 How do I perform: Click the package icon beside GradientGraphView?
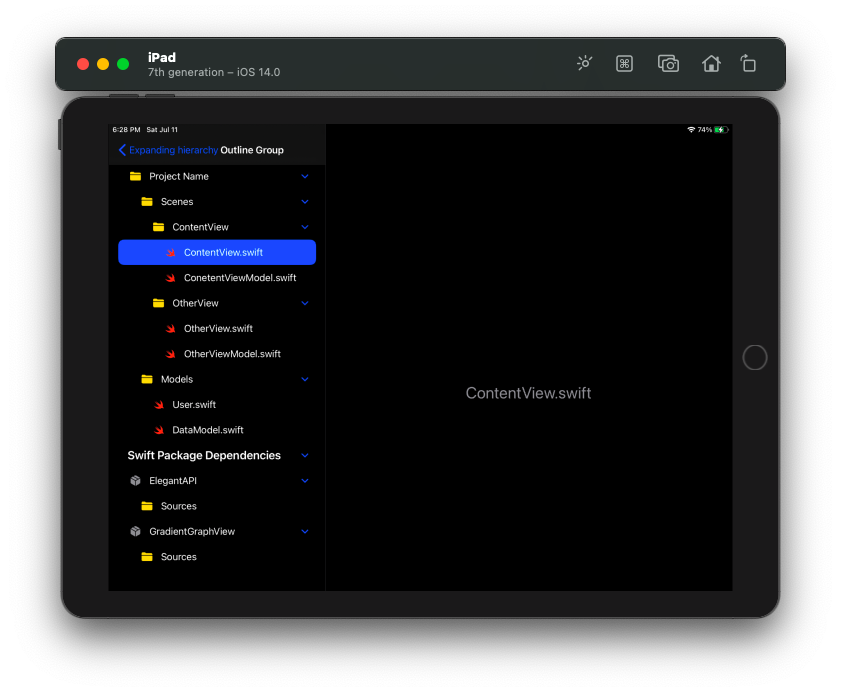click(135, 531)
